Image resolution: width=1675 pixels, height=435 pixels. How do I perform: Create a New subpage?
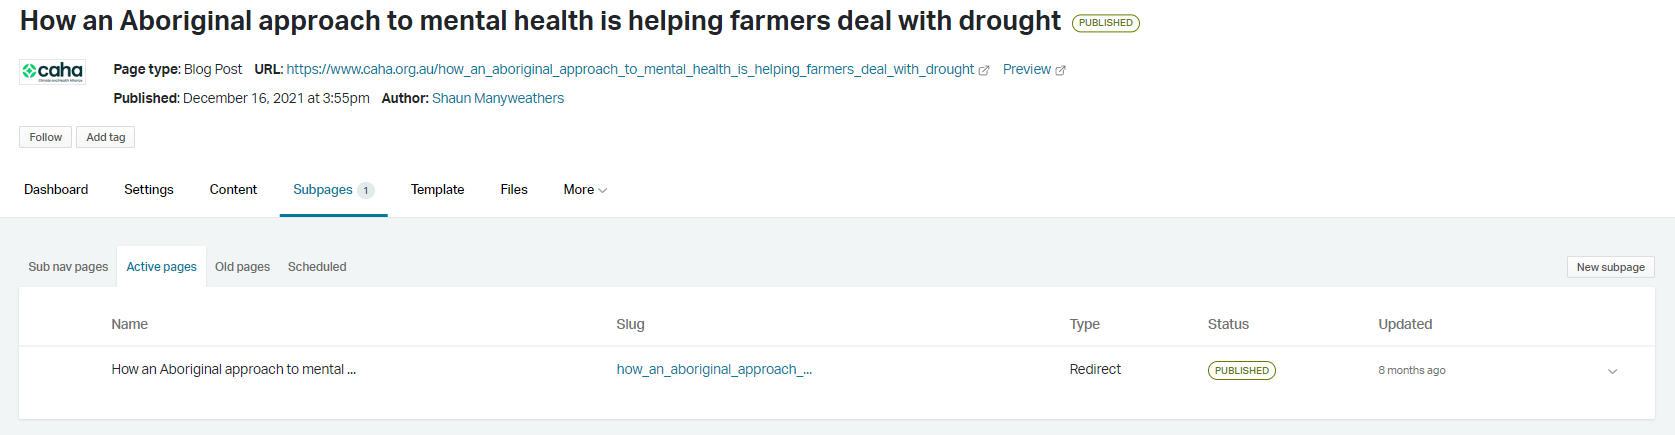tap(1610, 267)
